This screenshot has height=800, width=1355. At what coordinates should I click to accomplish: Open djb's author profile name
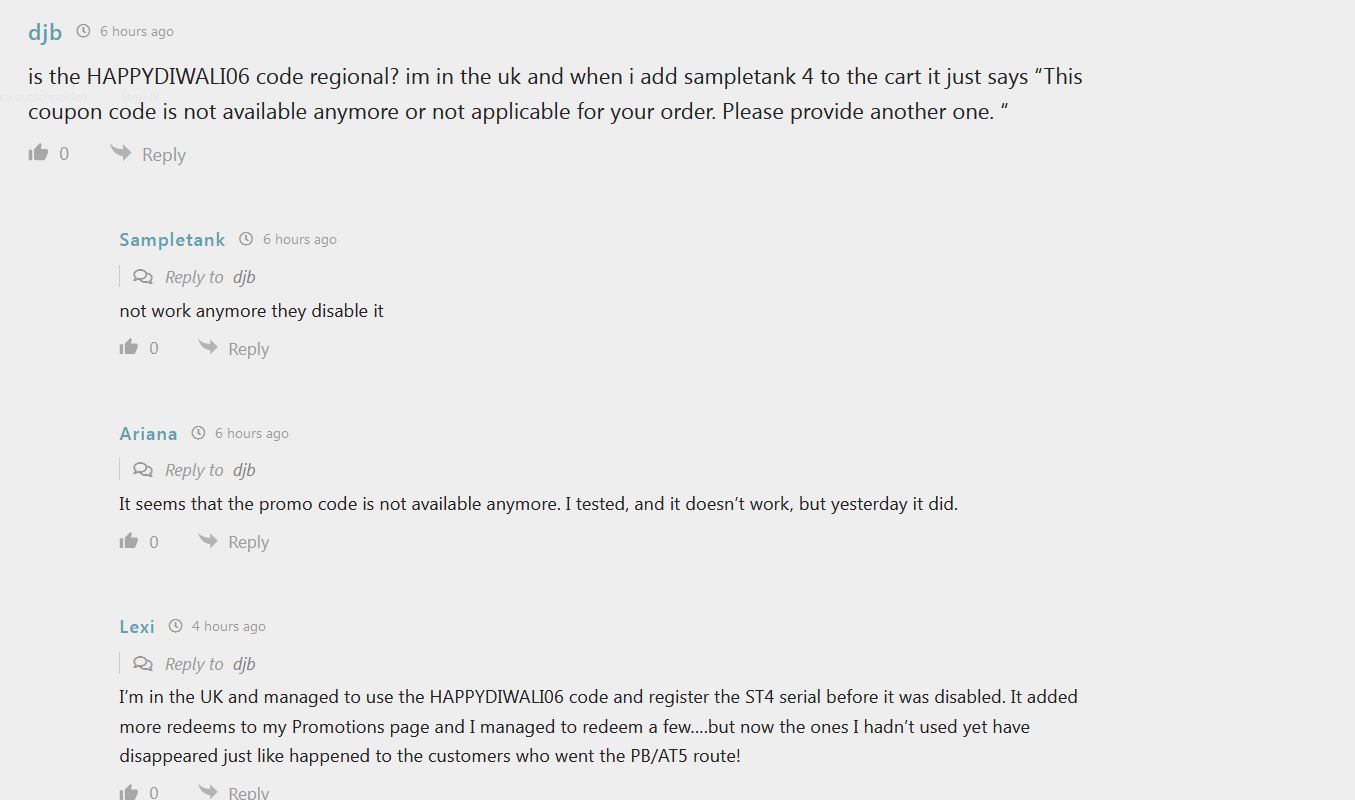(45, 32)
